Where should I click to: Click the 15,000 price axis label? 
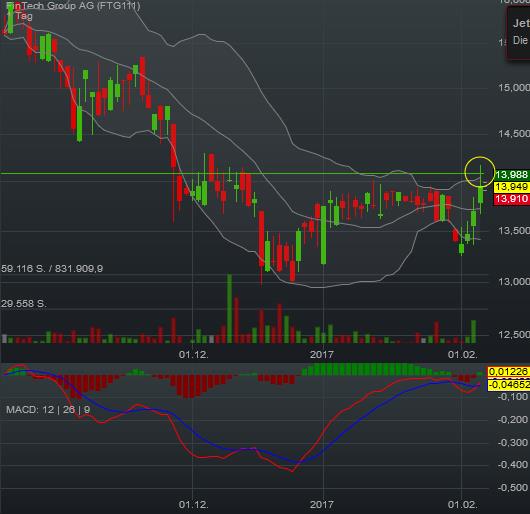click(x=514, y=88)
